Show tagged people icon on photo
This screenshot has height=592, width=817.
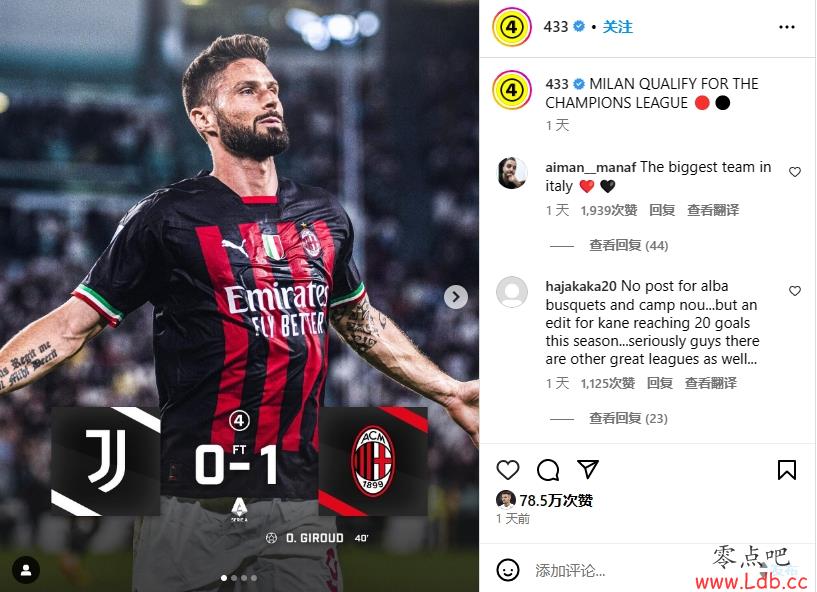[x=26, y=570]
